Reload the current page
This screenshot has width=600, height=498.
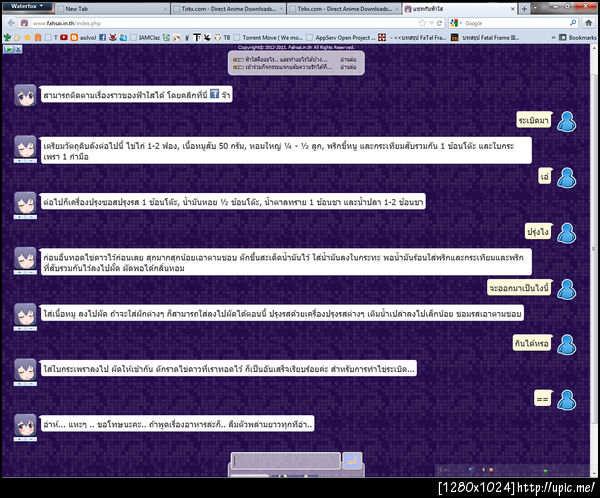[439, 23]
